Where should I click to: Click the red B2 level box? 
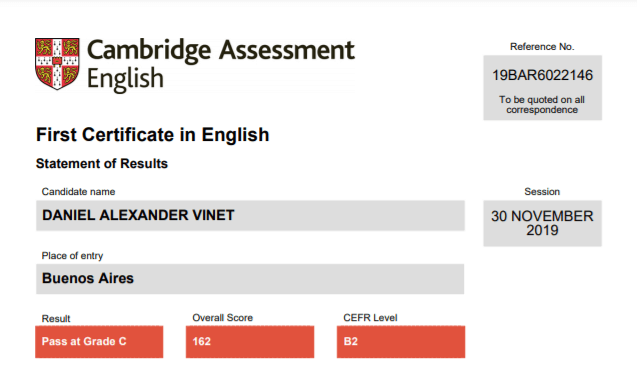[x=401, y=342]
